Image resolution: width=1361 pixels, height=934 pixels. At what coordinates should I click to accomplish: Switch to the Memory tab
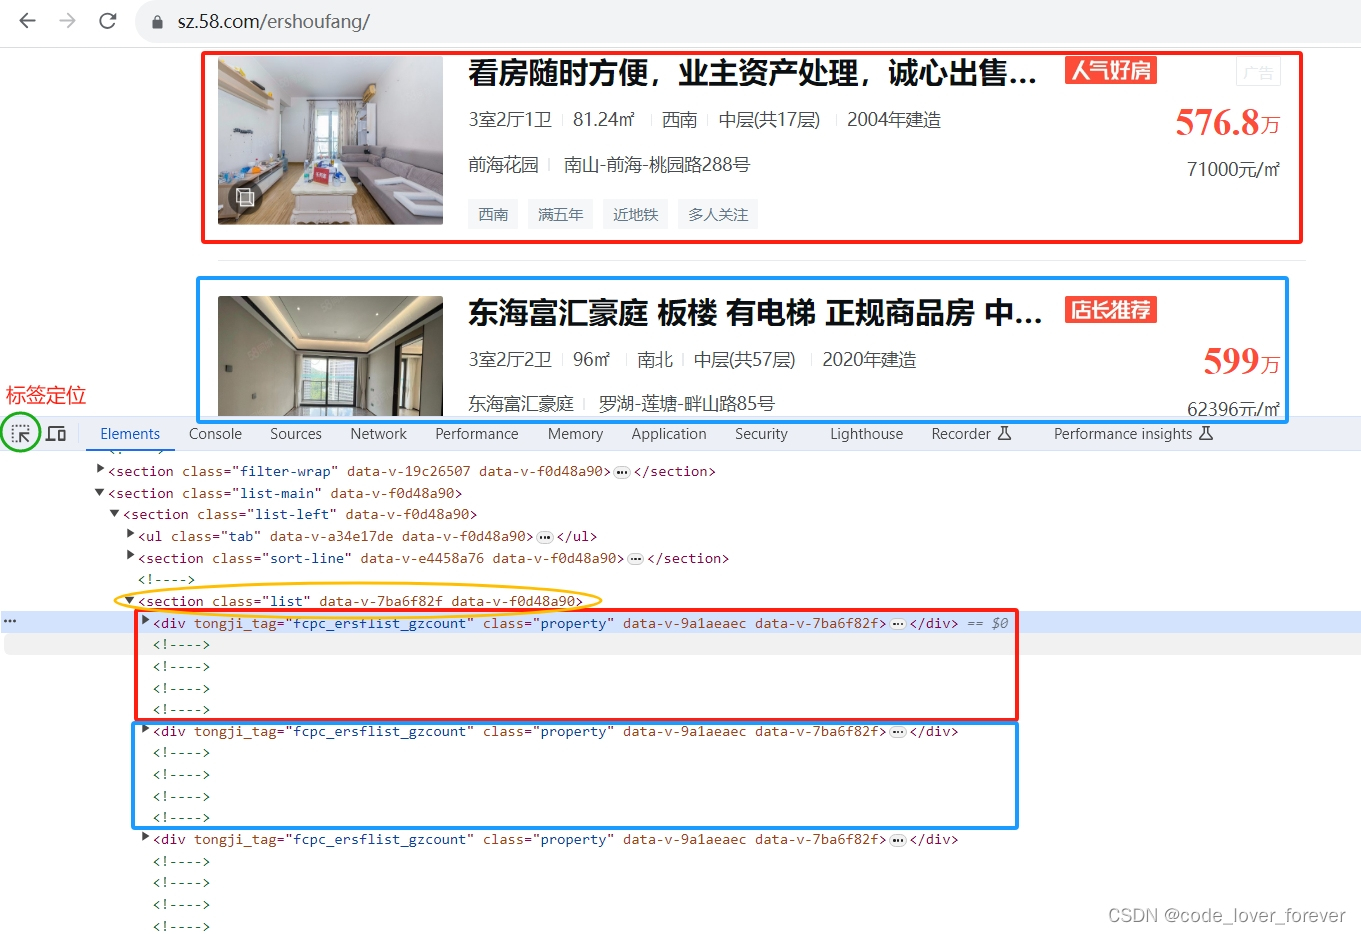pyautogui.click(x=575, y=434)
